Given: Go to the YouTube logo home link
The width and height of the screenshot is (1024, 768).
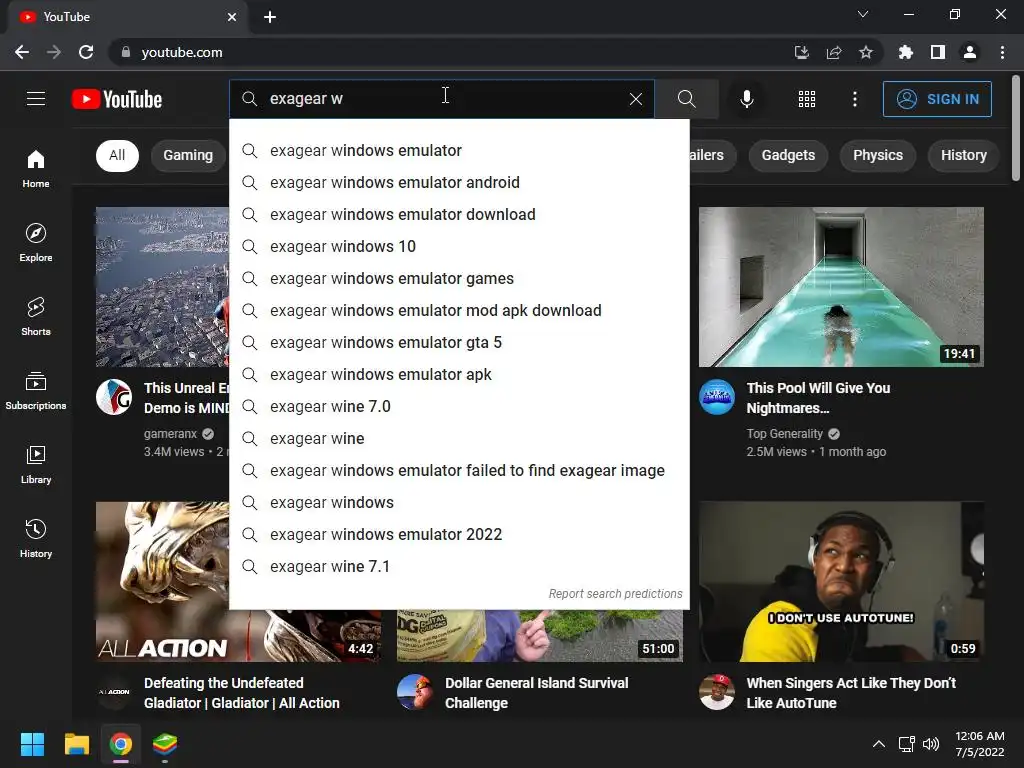Looking at the screenshot, I should coord(117,99).
